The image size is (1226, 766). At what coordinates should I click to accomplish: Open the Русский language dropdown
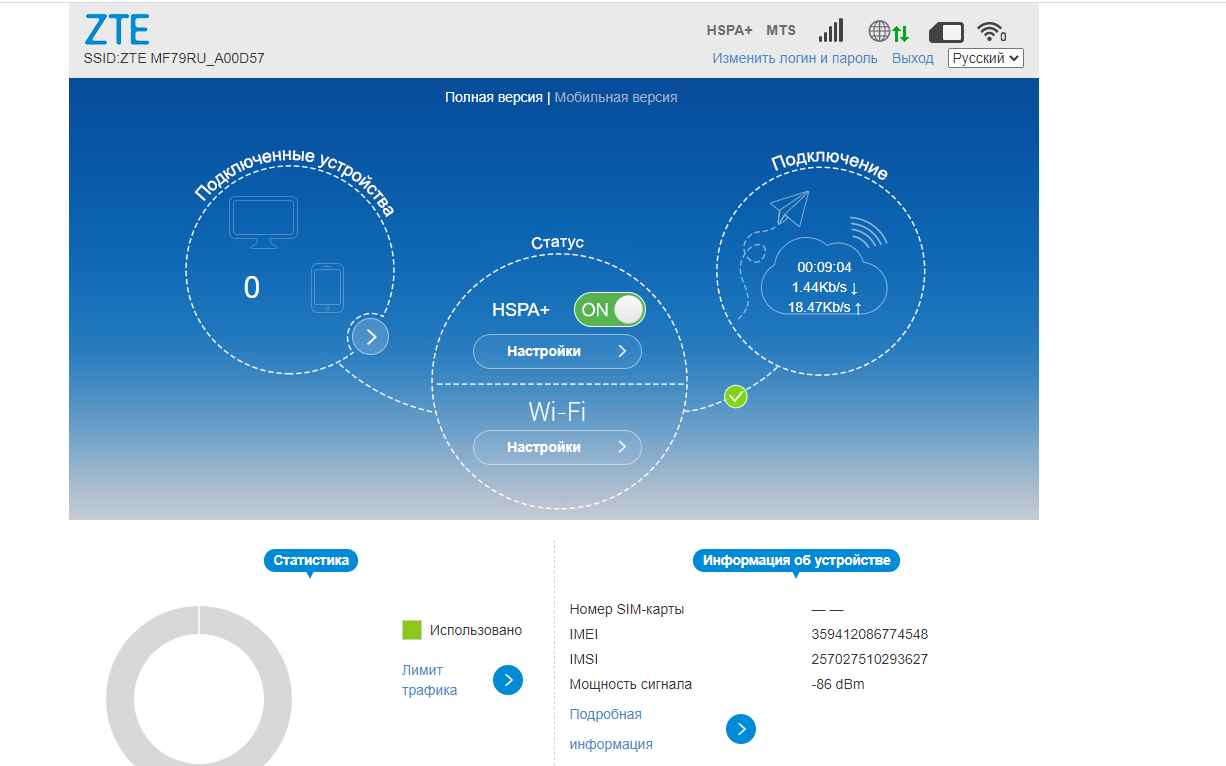[985, 58]
